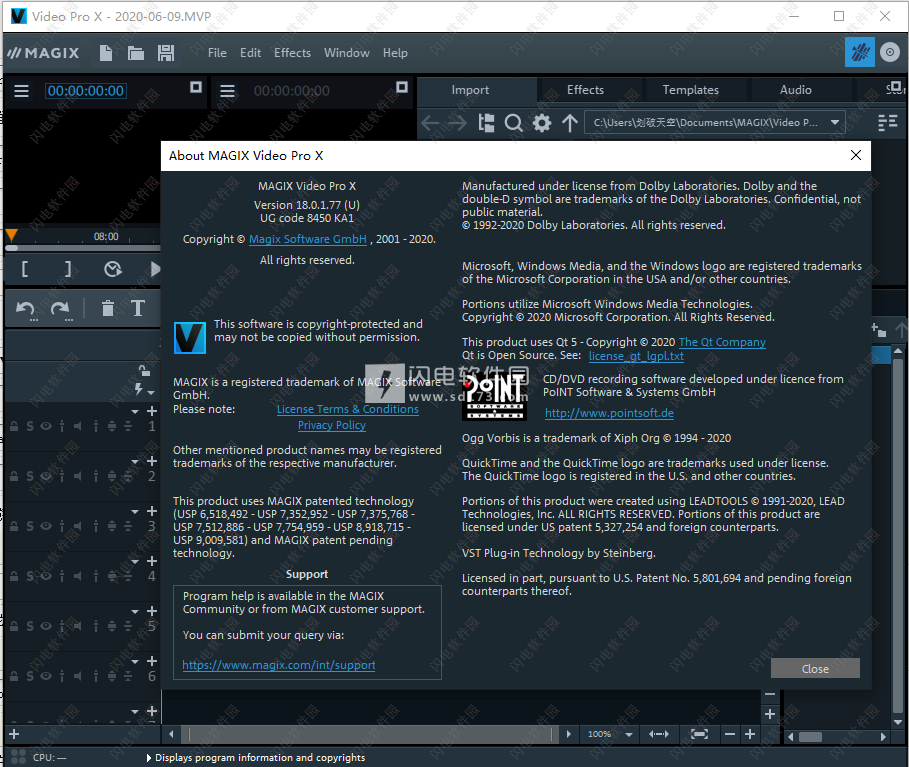Image resolution: width=909 pixels, height=767 pixels.
Task: Solo track 5 with the S button
Action: point(30,627)
